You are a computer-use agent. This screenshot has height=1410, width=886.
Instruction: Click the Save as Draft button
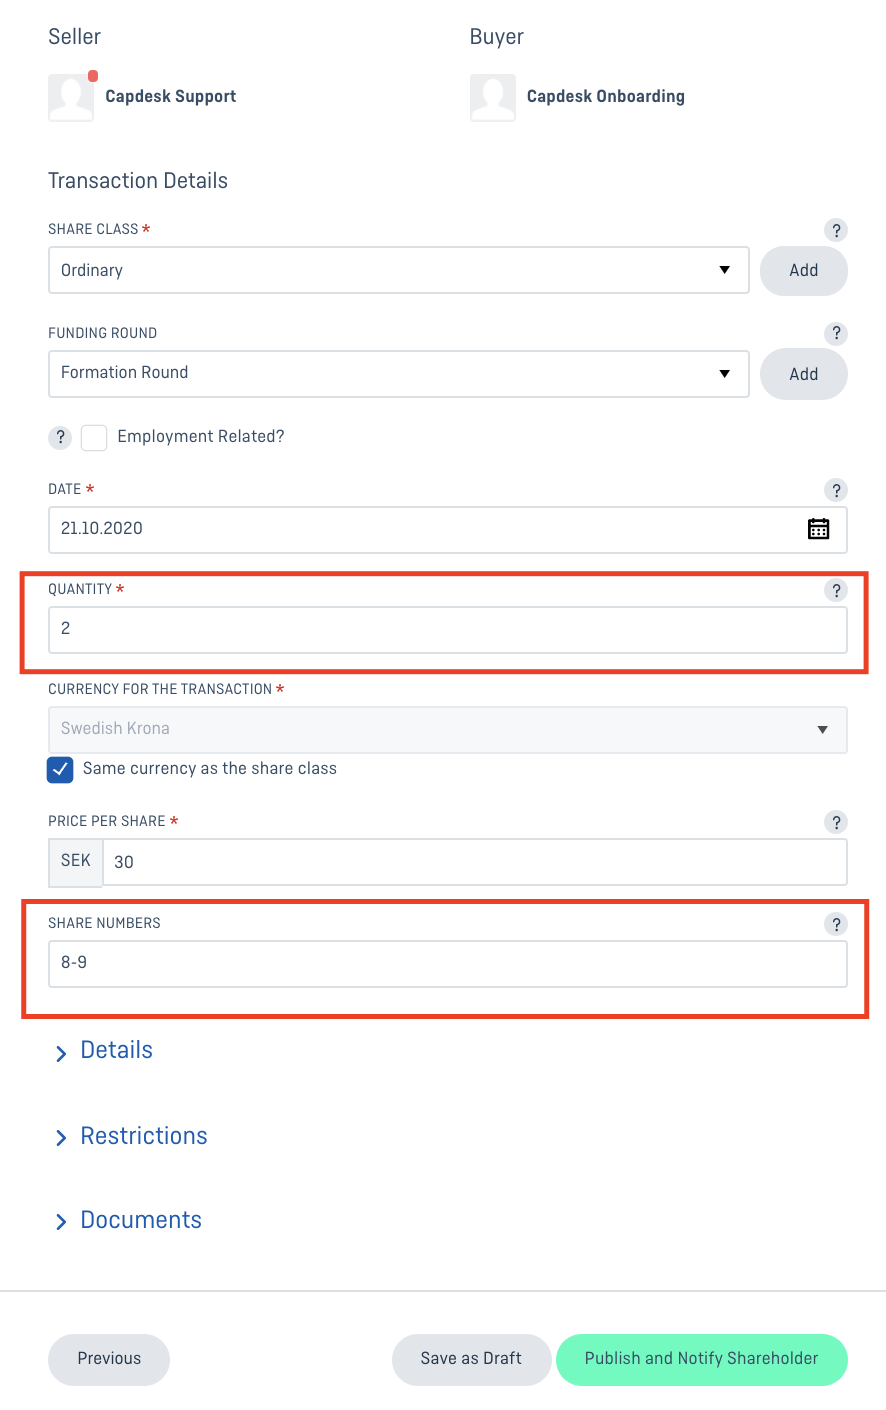tap(471, 1359)
